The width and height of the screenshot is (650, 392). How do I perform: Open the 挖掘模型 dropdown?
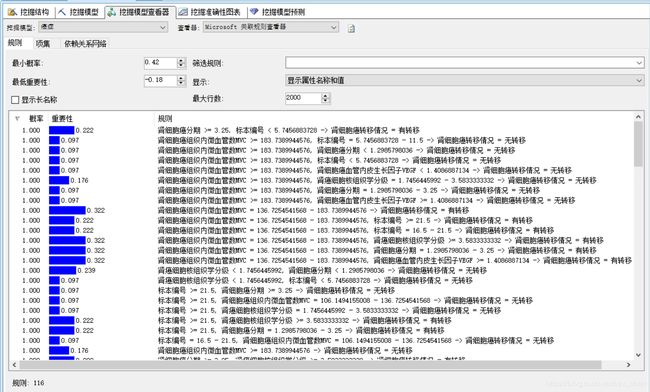103,27
